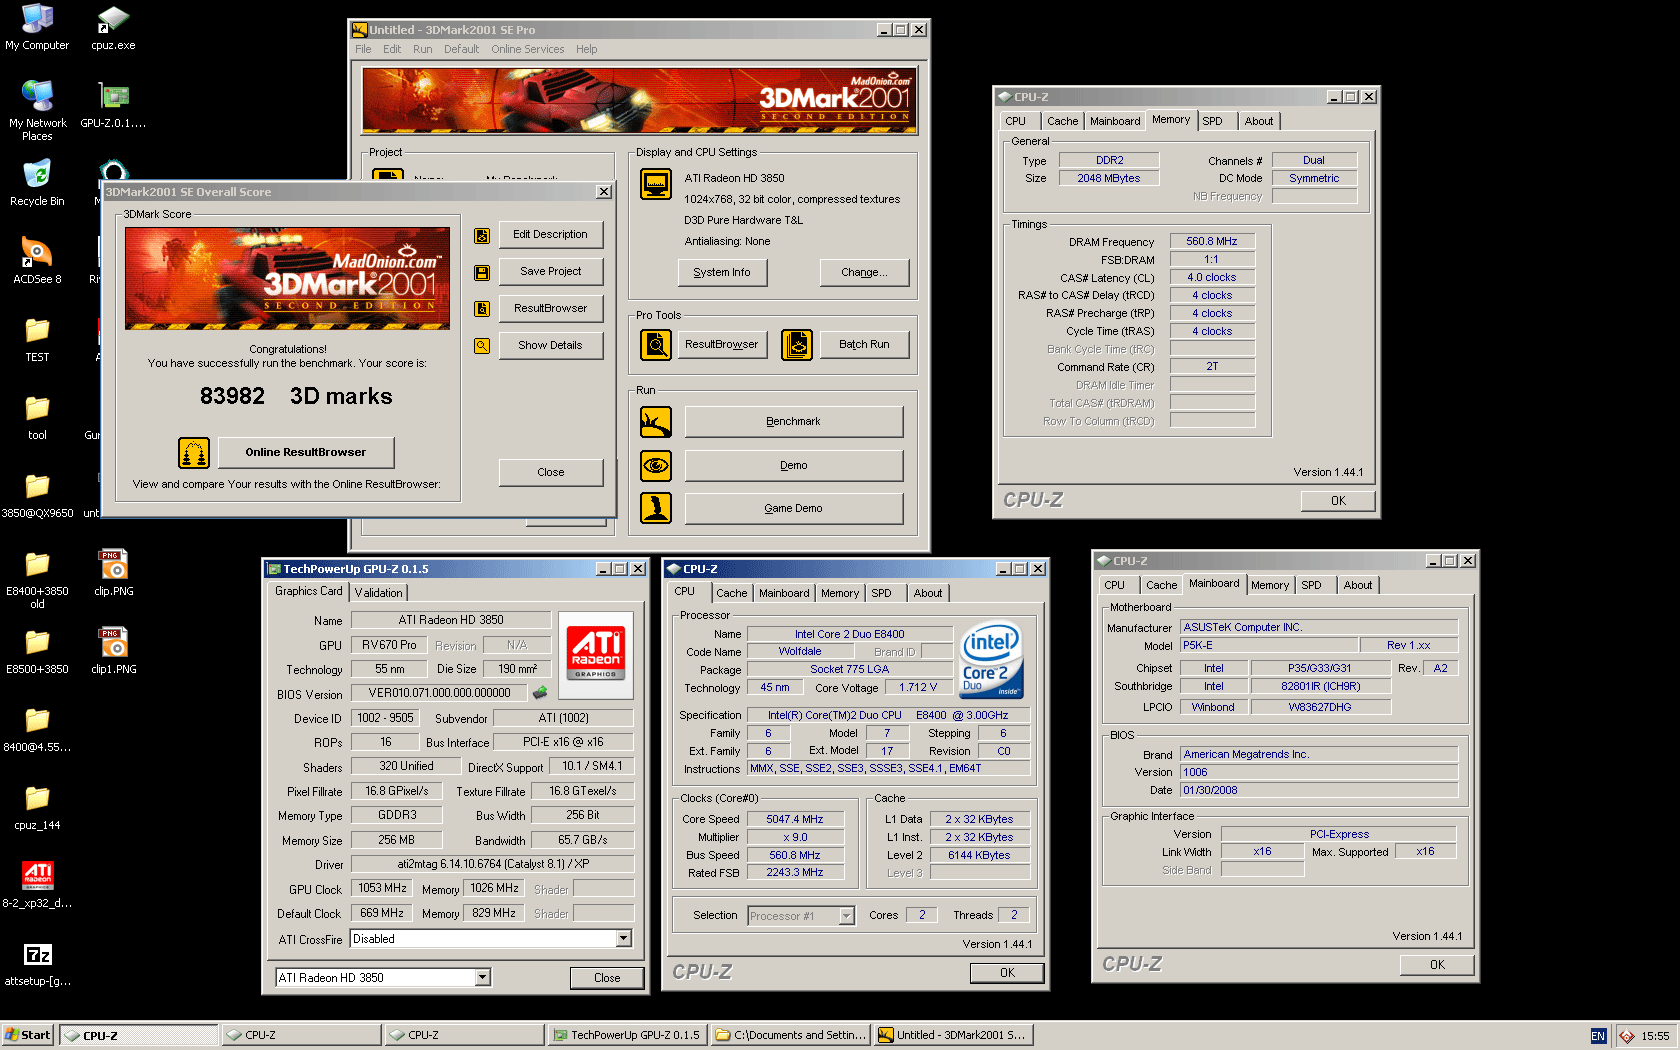Click the Save Project floppy icon
Viewport: 1680px width, 1050px height.
(482, 272)
